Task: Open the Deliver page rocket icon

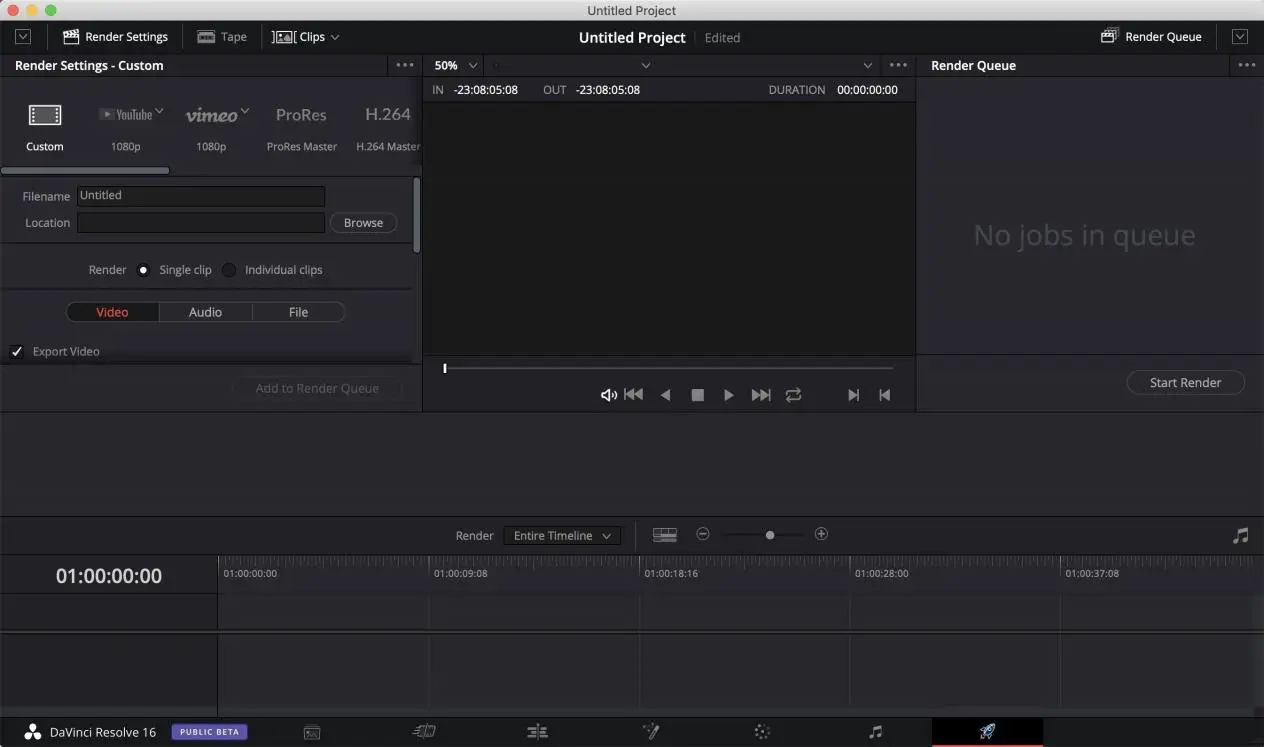Action: click(986, 732)
